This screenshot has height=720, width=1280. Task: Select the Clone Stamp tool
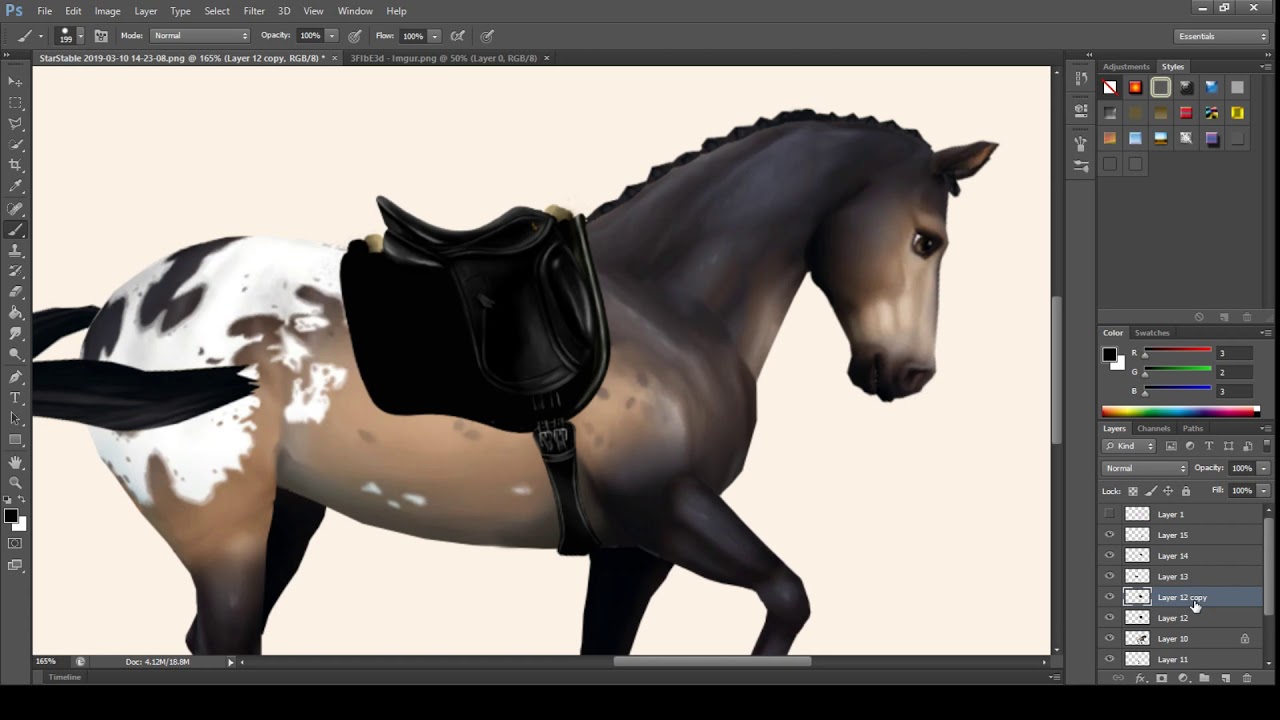coord(15,250)
